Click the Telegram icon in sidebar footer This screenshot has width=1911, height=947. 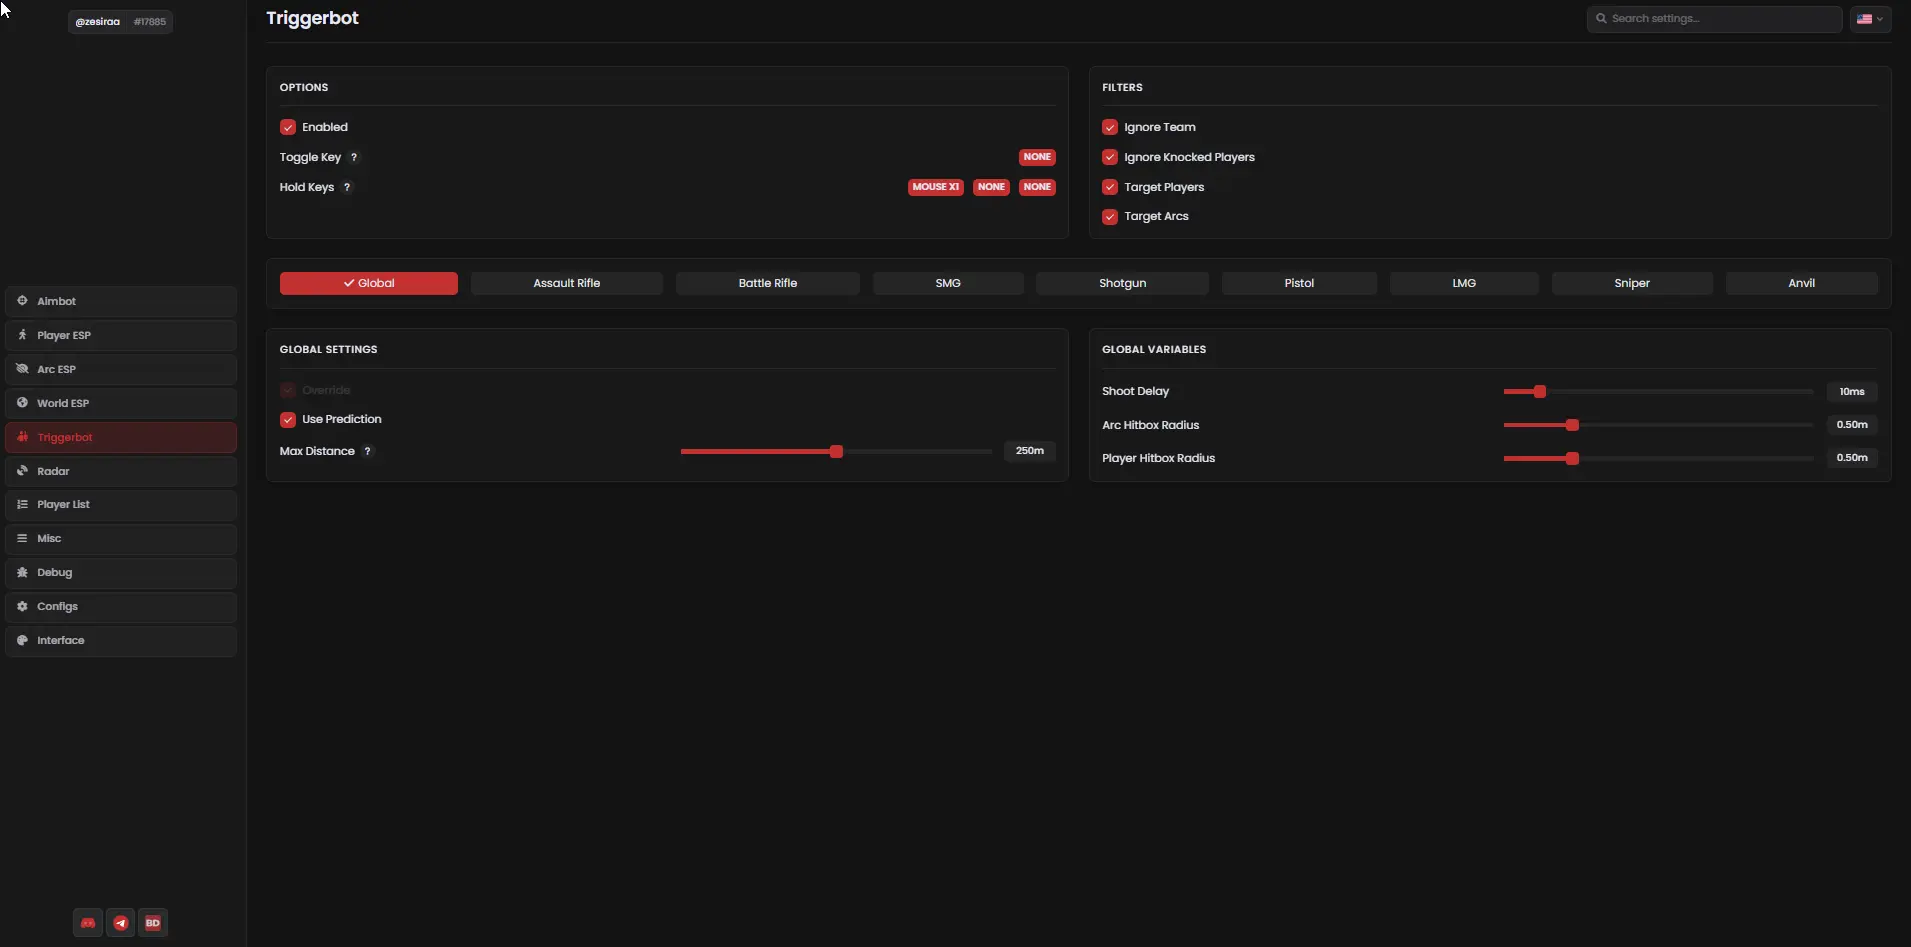pyautogui.click(x=121, y=923)
